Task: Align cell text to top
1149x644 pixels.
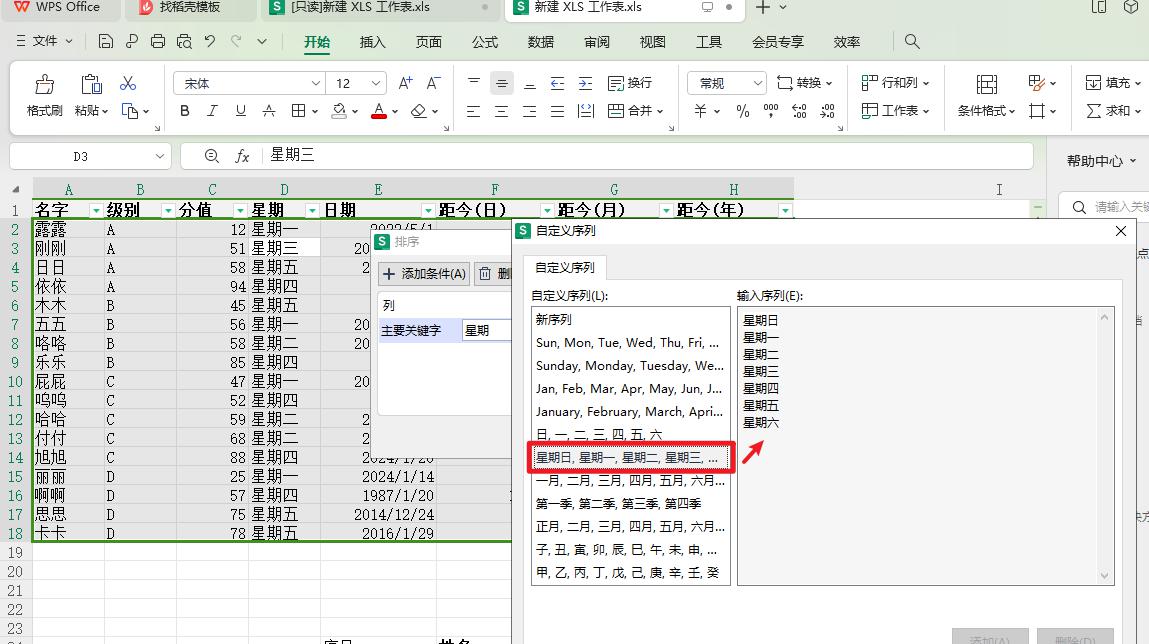Action: tap(474, 83)
